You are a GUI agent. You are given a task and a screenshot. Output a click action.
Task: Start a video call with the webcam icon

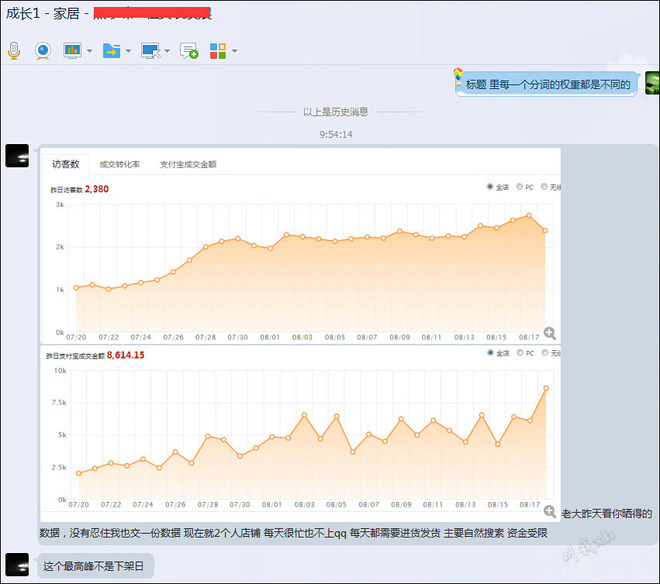coord(43,51)
